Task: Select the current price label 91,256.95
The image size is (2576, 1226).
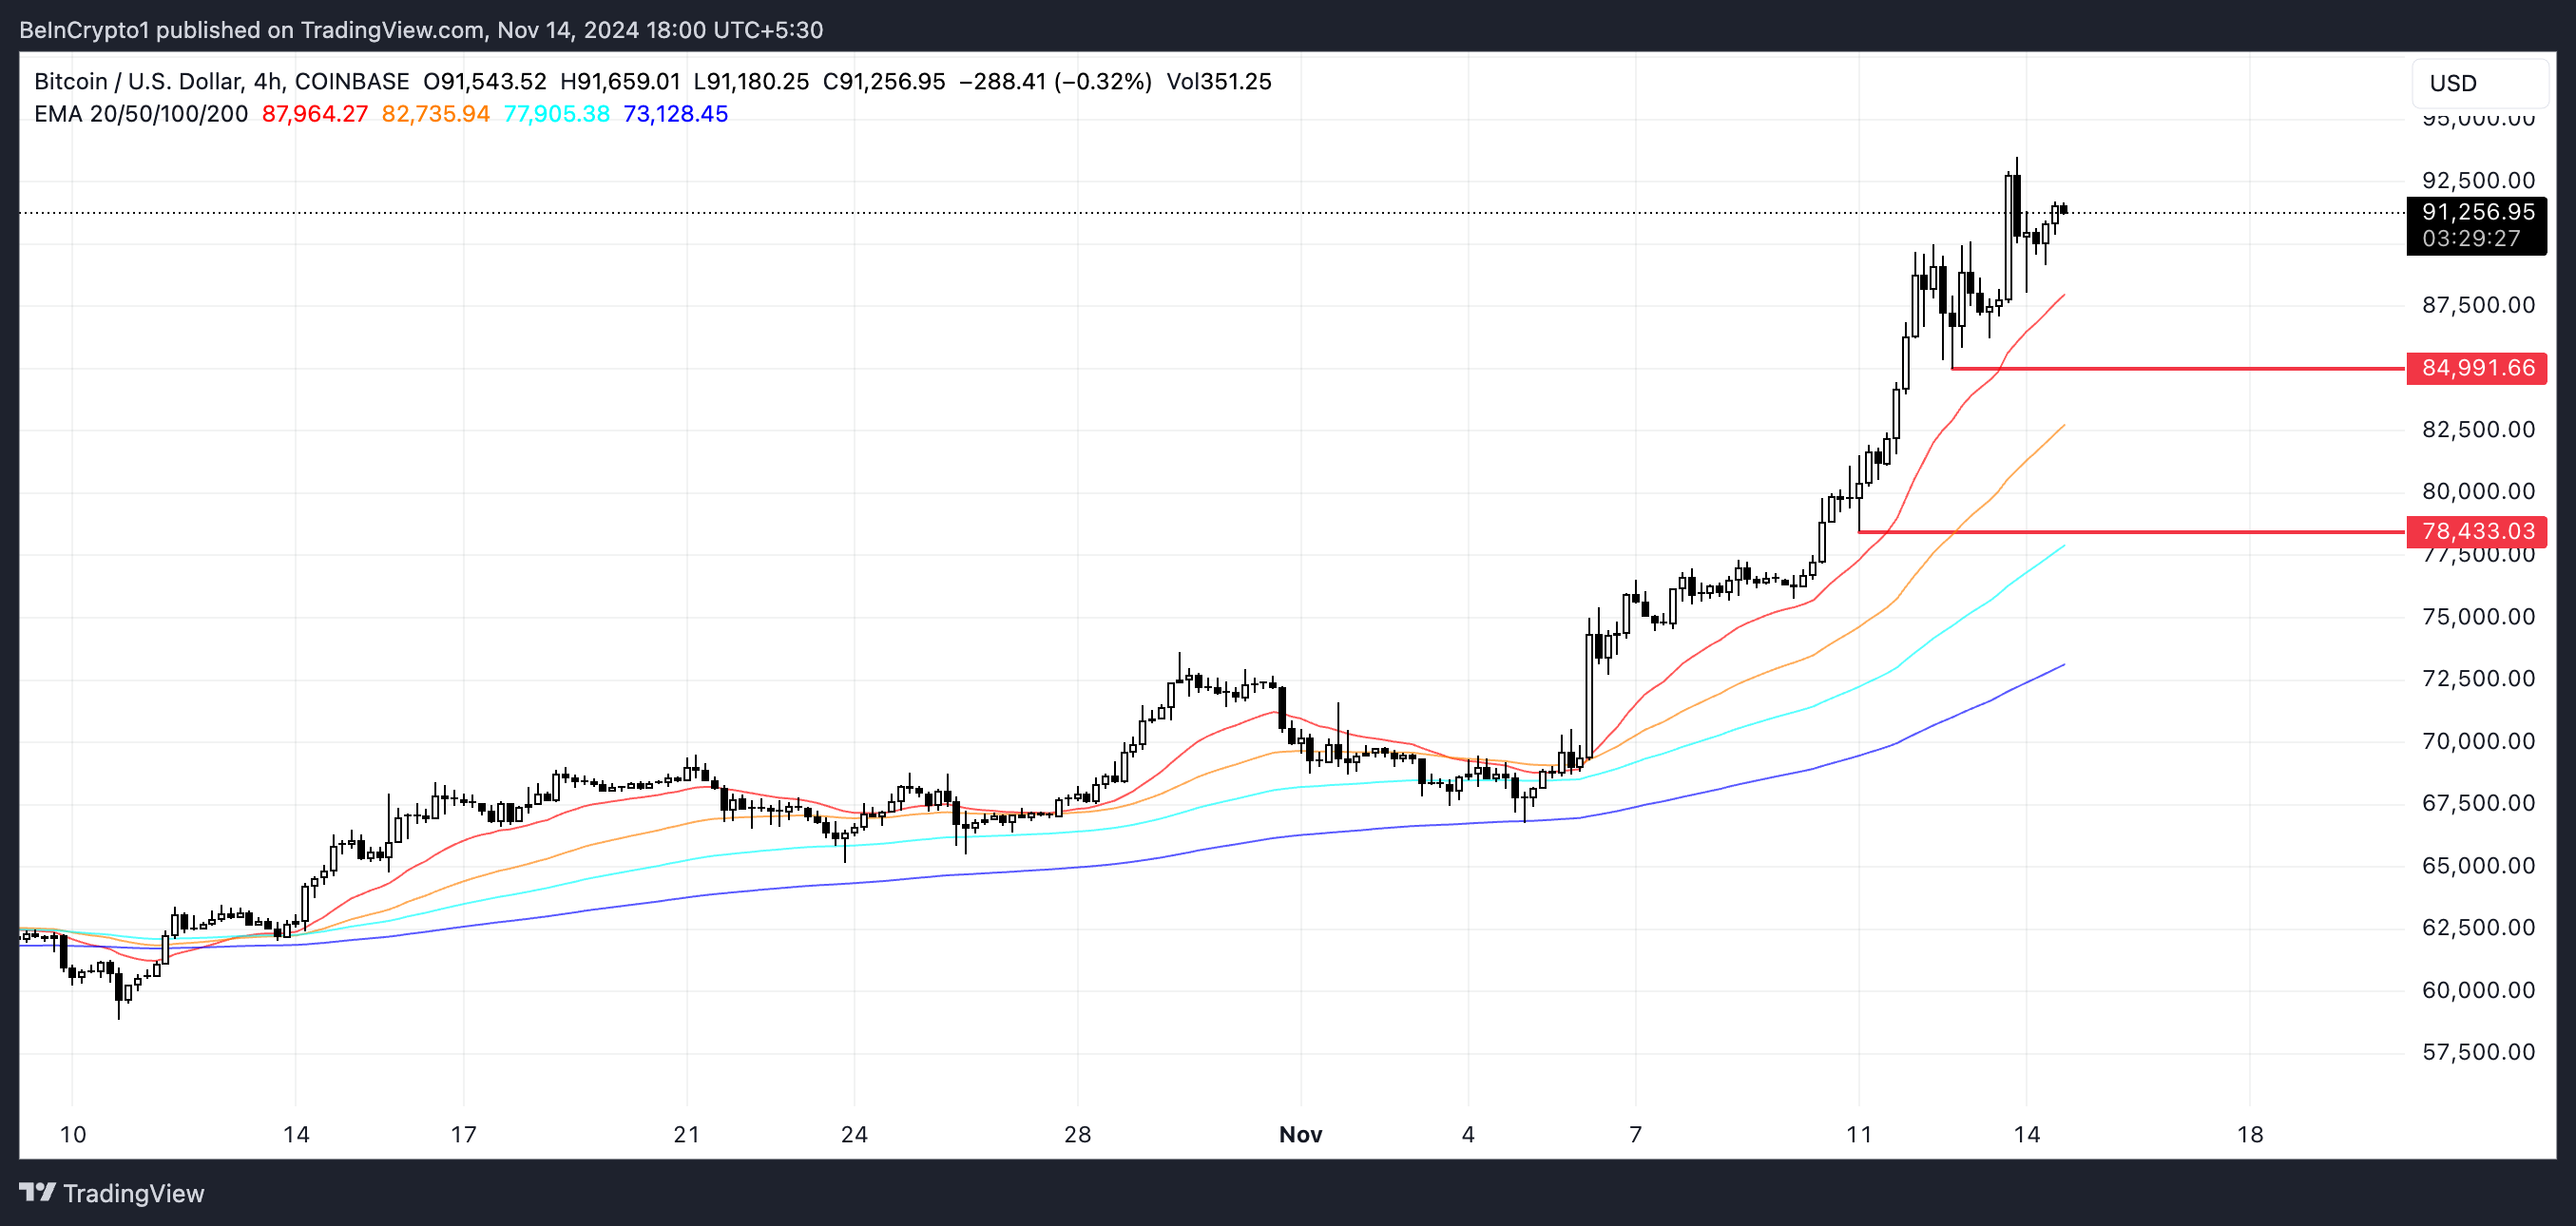Action: [2477, 212]
